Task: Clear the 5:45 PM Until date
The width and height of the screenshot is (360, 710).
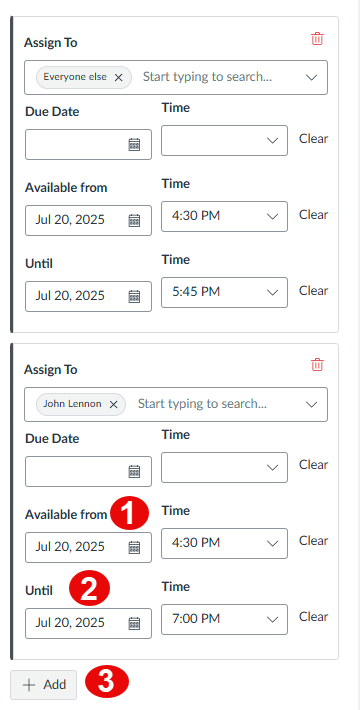Action: coord(313,290)
